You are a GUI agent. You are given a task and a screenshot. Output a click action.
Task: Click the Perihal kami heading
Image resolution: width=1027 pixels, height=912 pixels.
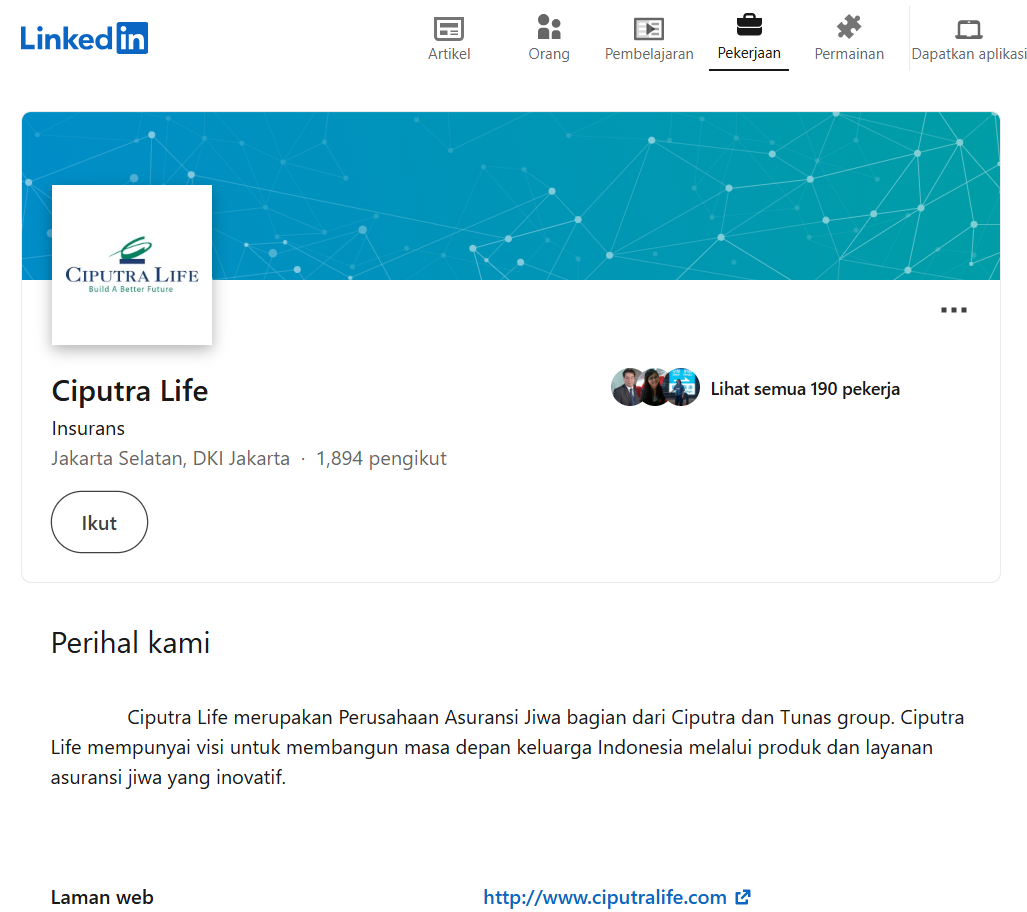tap(130, 643)
